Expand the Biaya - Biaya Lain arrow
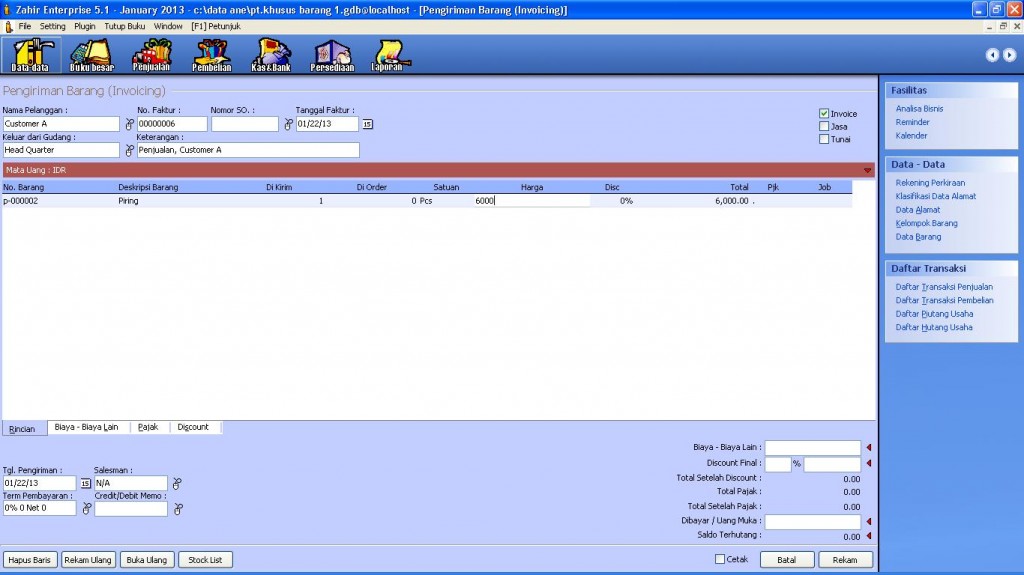 868,448
